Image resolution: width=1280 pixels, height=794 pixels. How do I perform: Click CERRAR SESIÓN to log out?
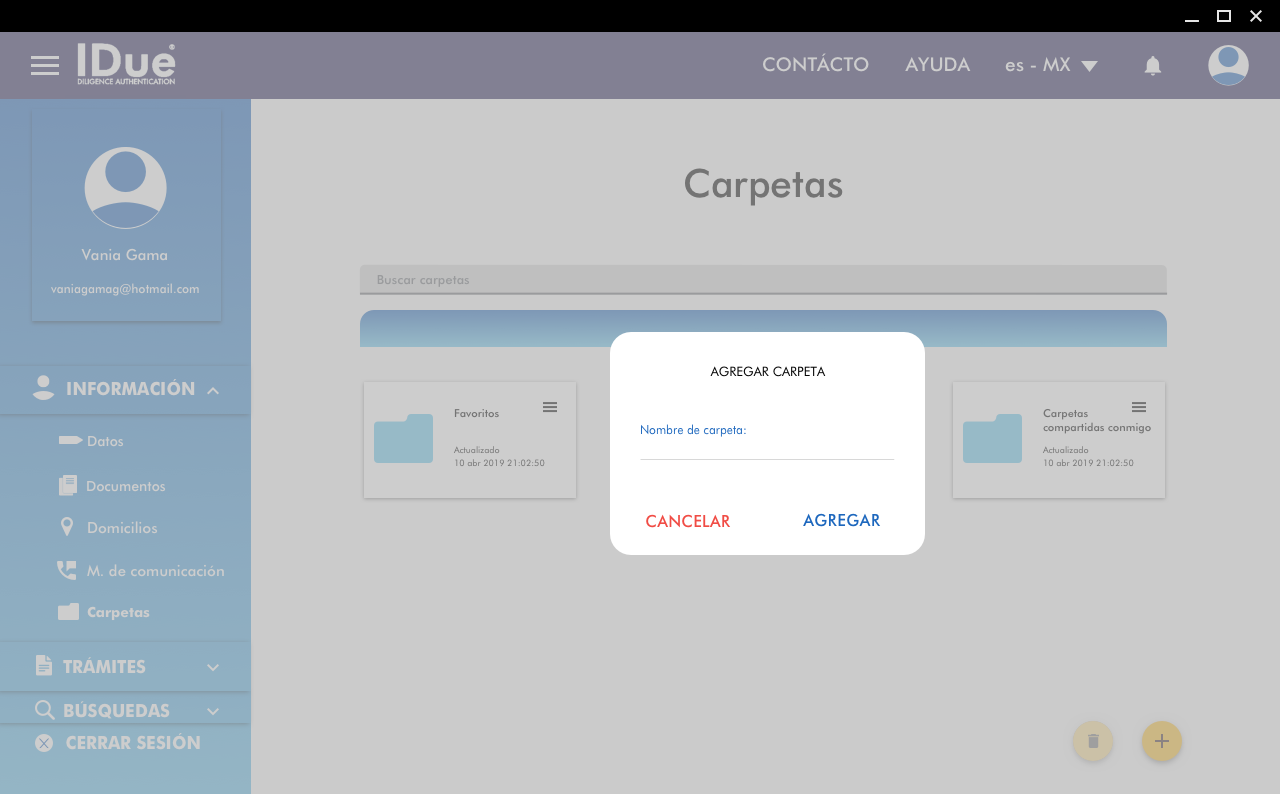(132, 743)
